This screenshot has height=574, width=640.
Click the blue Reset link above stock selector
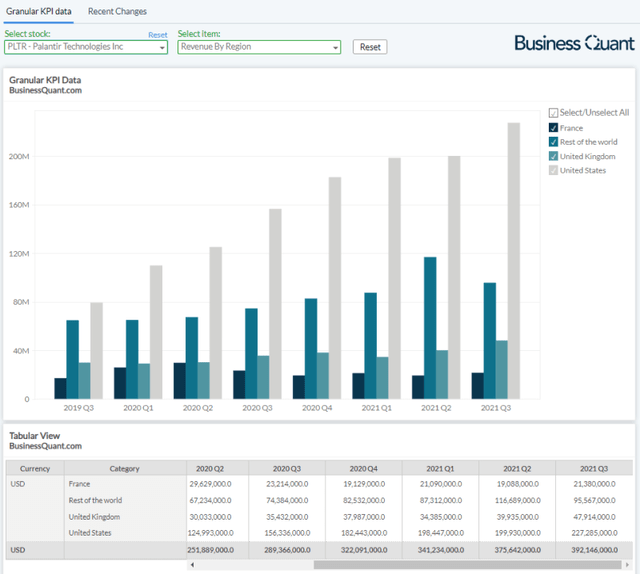[158, 35]
